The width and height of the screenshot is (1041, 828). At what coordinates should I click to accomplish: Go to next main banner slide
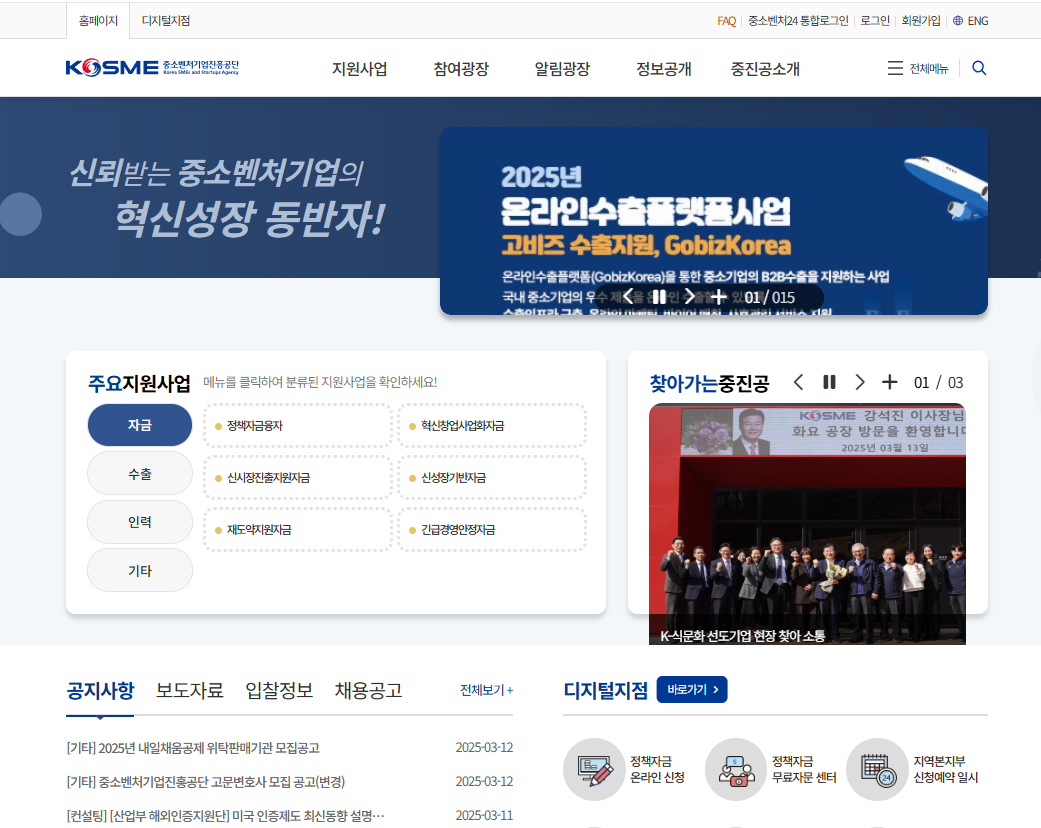pyautogui.click(x=689, y=296)
